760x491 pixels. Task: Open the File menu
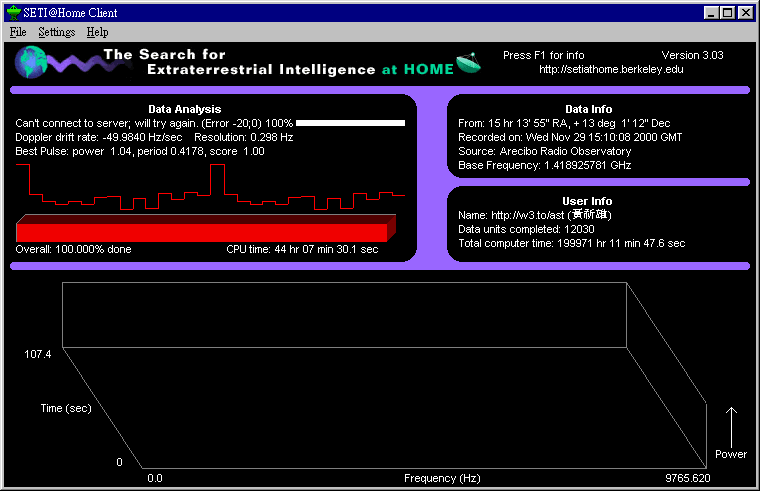click(18, 32)
